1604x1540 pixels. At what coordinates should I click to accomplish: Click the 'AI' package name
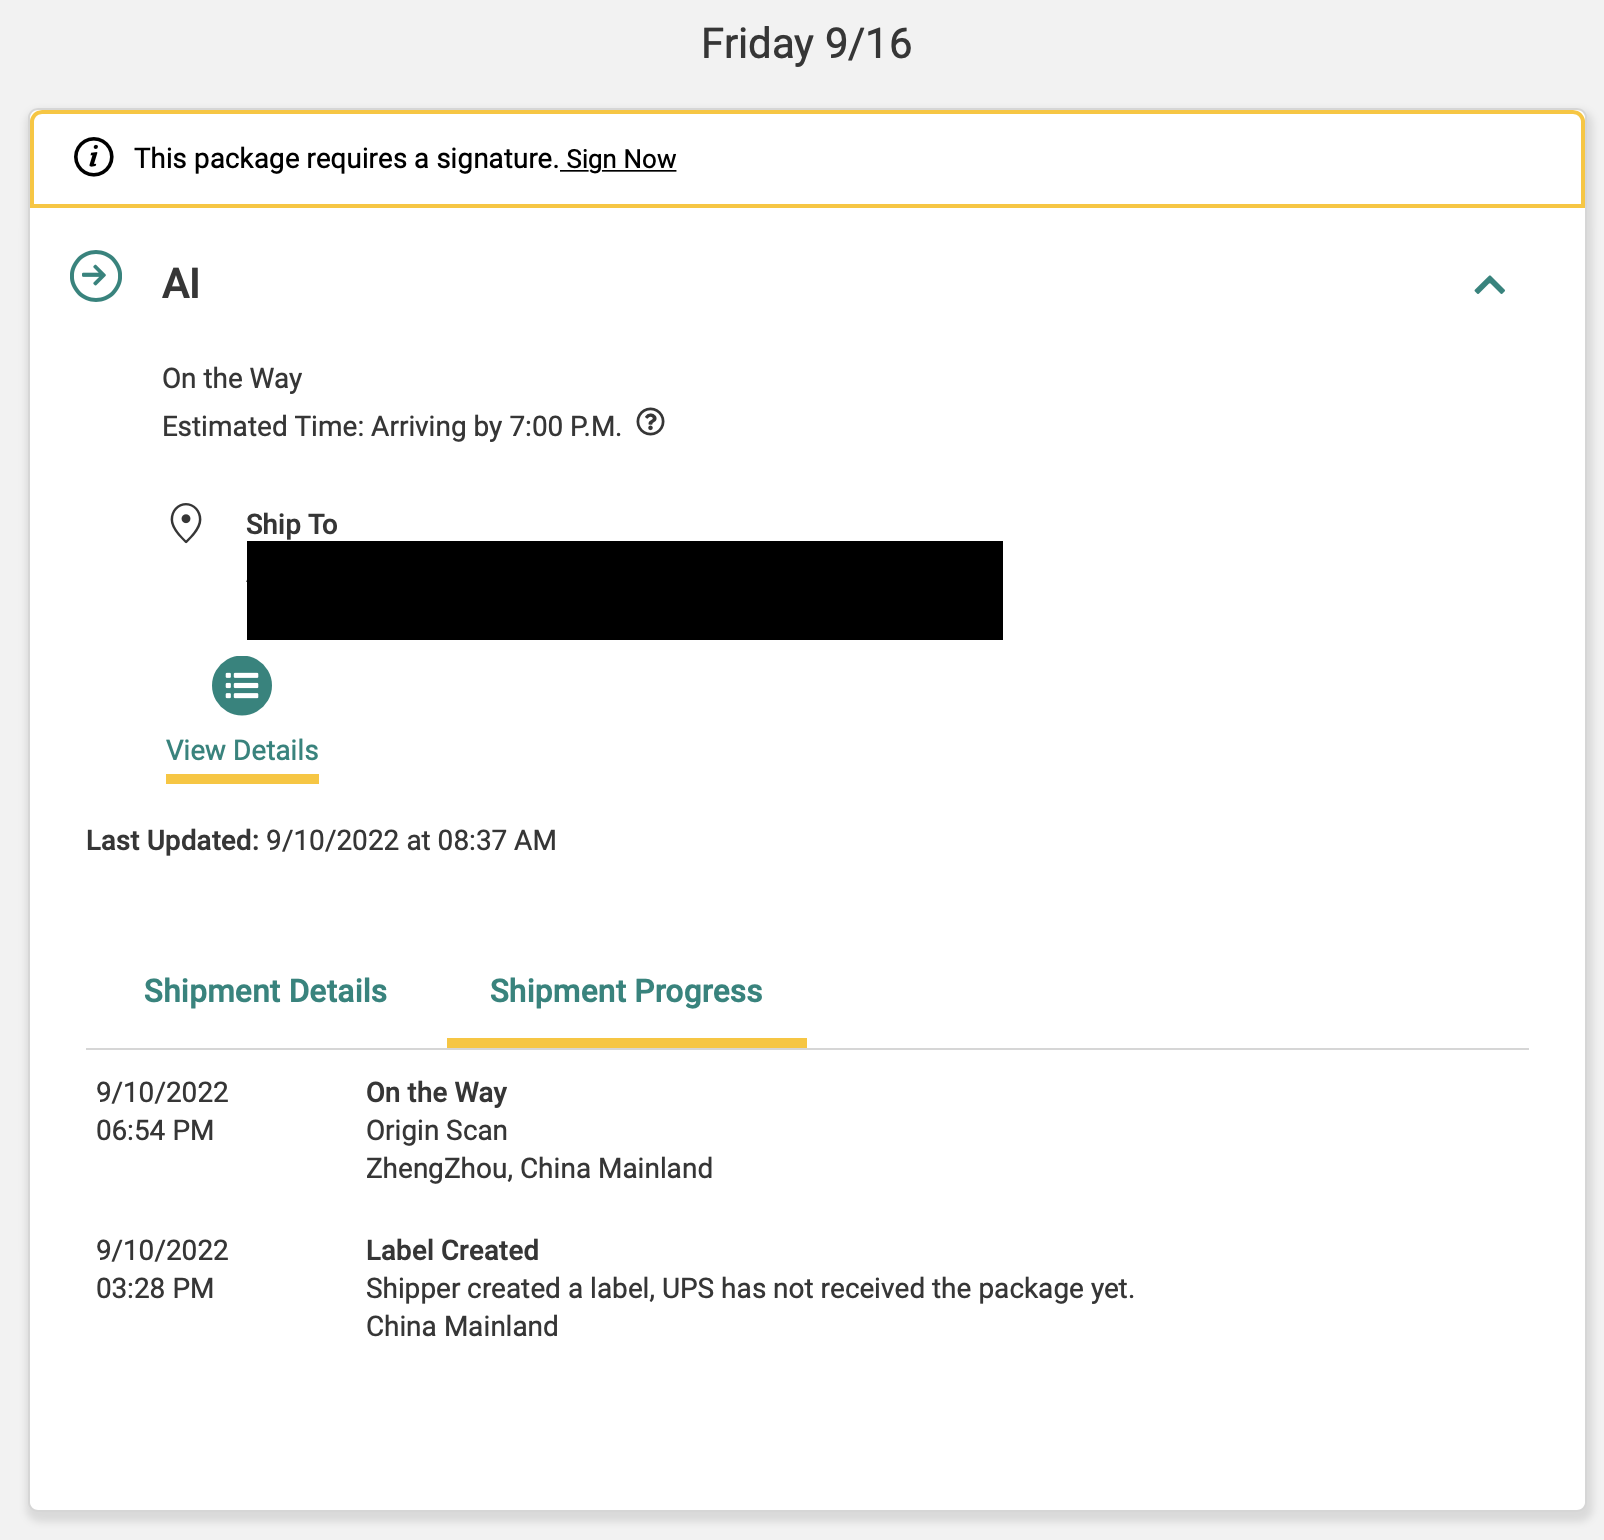[x=181, y=284]
